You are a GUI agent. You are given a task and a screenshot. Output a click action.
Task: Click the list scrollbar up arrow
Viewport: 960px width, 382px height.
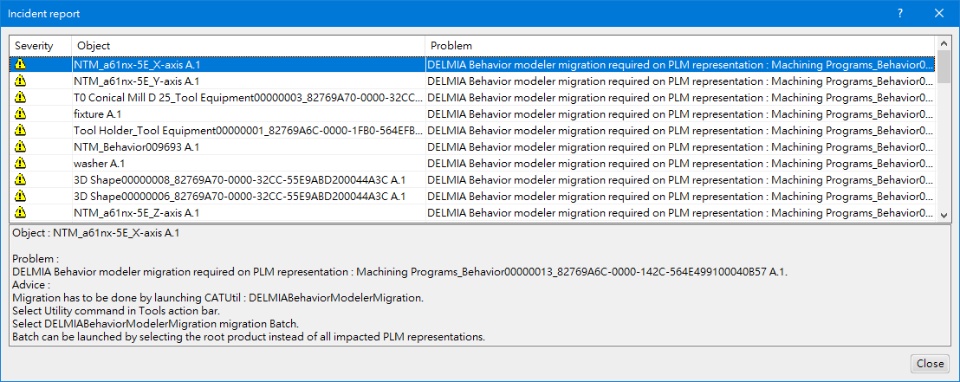[x=943, y=43]
